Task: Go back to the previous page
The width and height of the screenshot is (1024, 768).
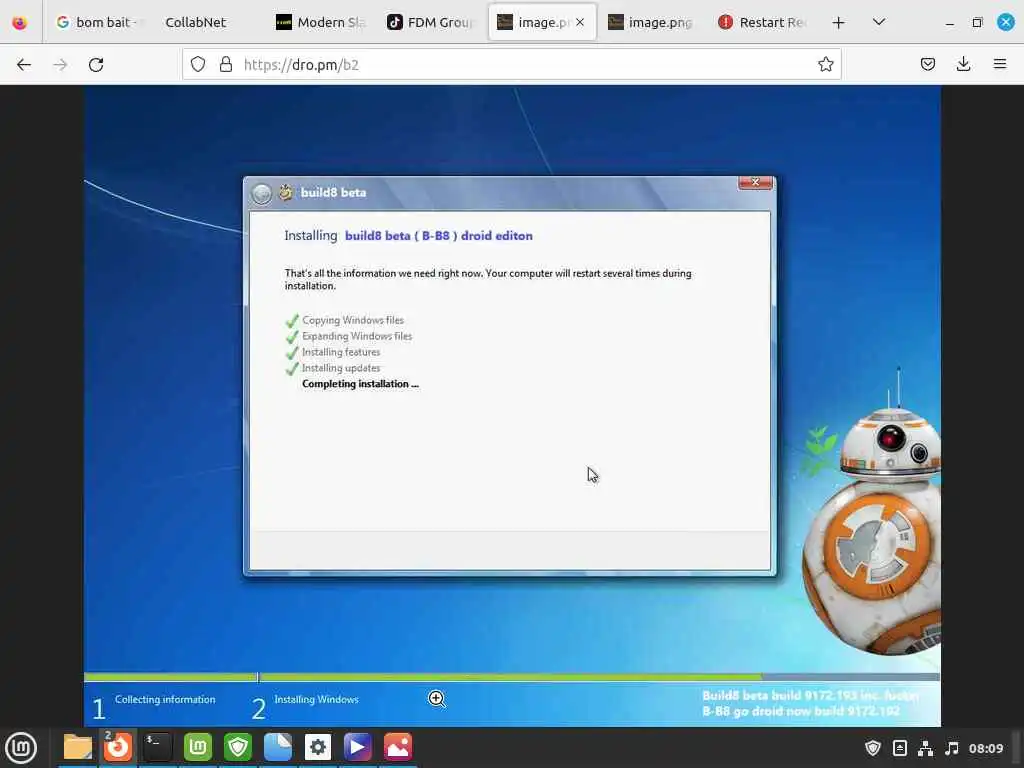Action: click(x=24, y=65)
